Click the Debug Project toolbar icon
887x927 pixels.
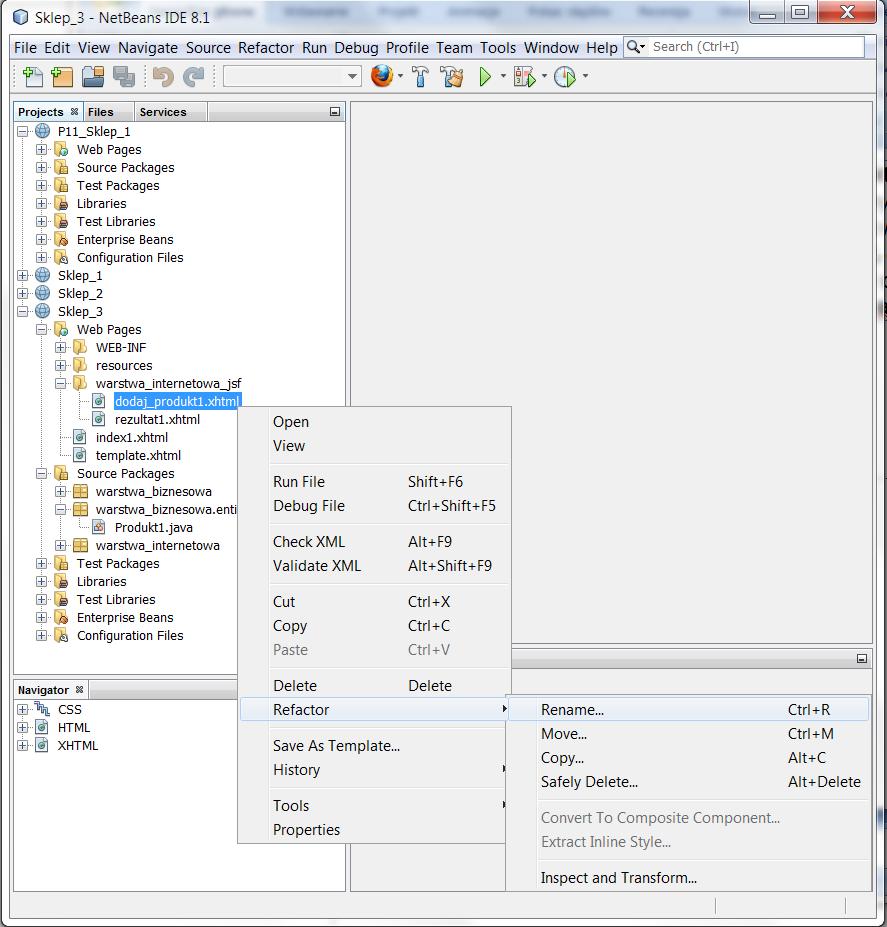[x=525, y=77]
